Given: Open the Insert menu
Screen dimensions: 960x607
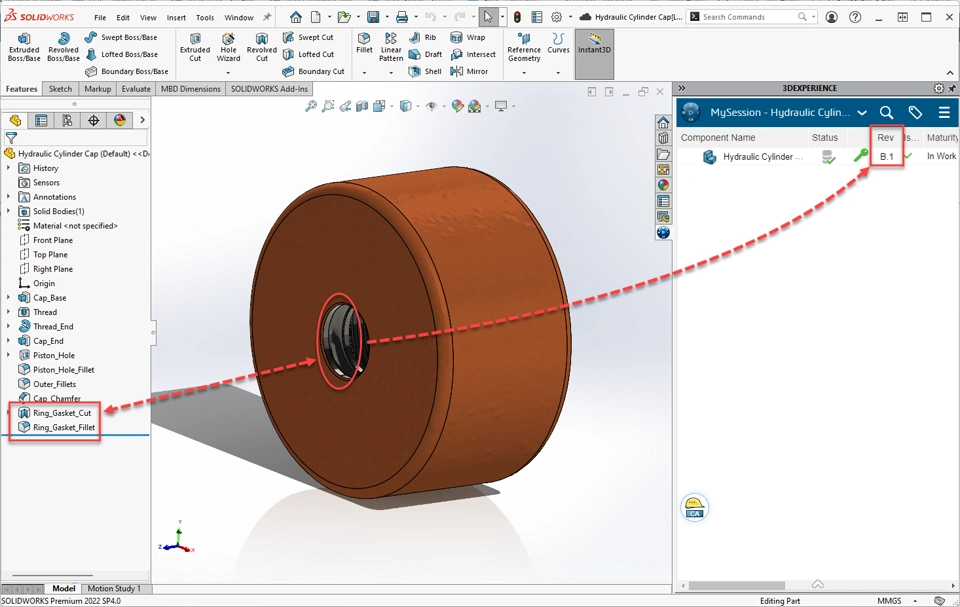Looking at the screenshot, I should click(x=176, y=18).
